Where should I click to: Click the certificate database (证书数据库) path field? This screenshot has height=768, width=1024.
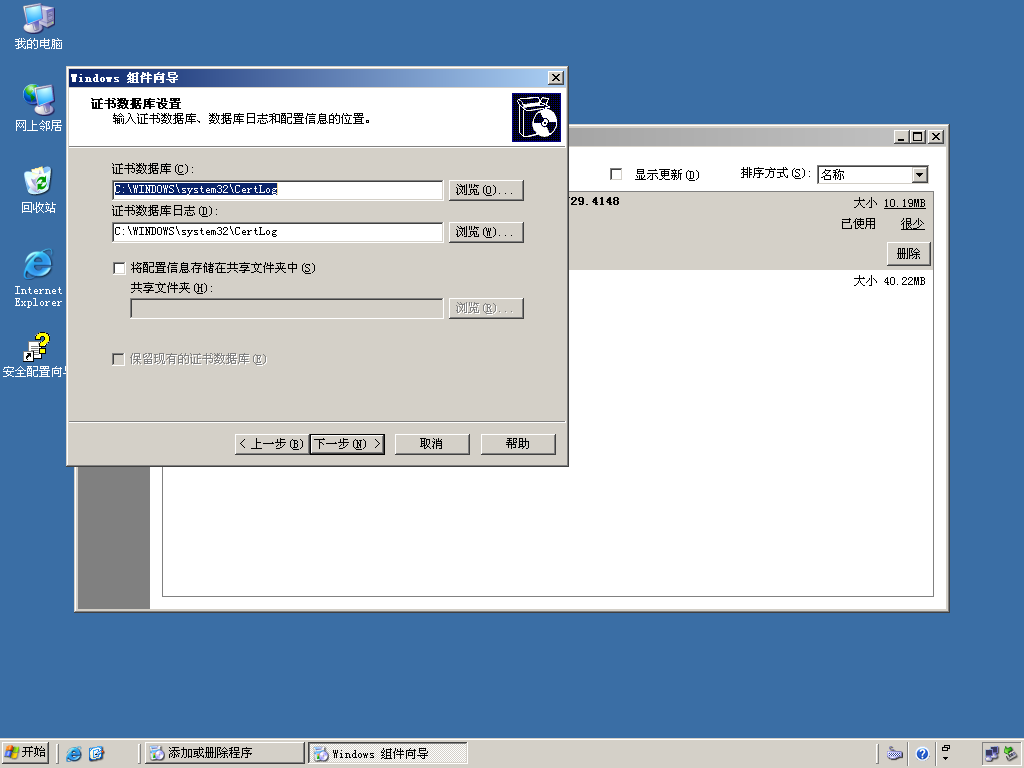[x=278, y=190]
